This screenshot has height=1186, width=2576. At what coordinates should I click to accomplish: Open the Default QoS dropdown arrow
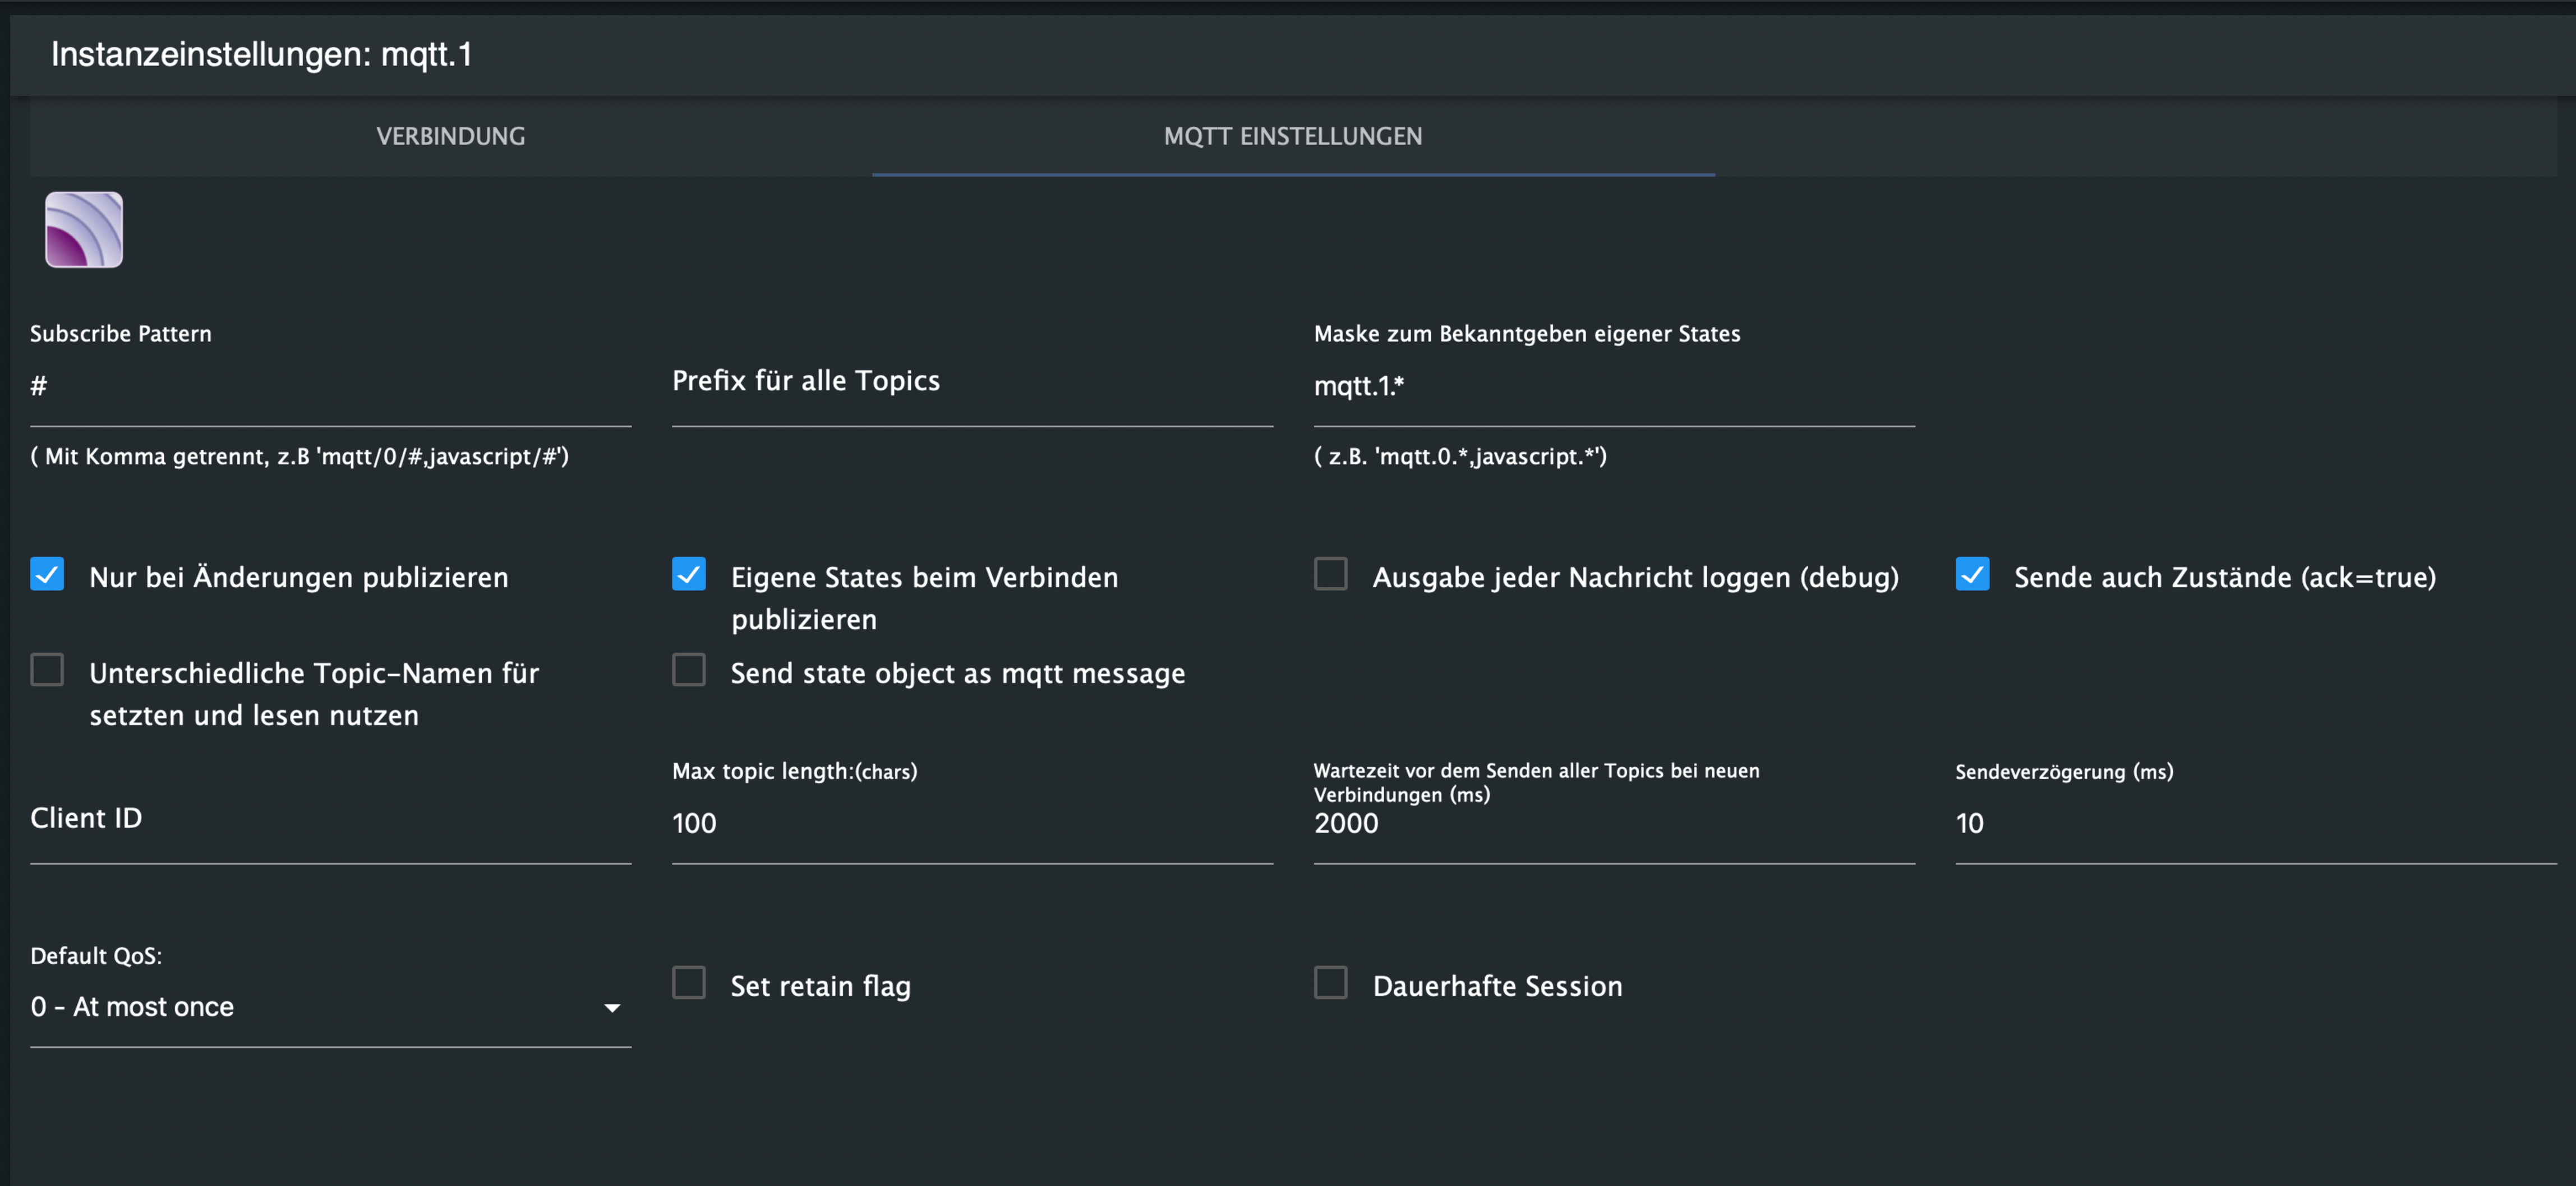coord(612,1008)
